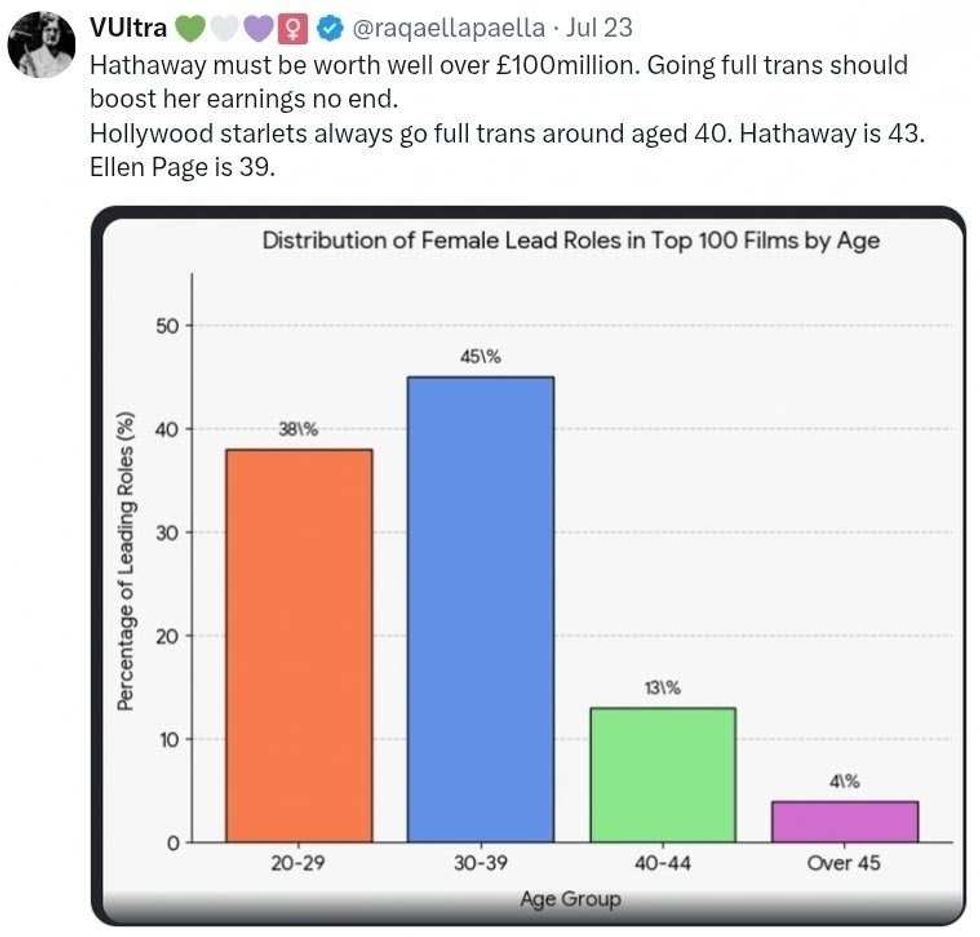
Task: Click the Percentage of Leading Roles axis label
Action: 126,561
